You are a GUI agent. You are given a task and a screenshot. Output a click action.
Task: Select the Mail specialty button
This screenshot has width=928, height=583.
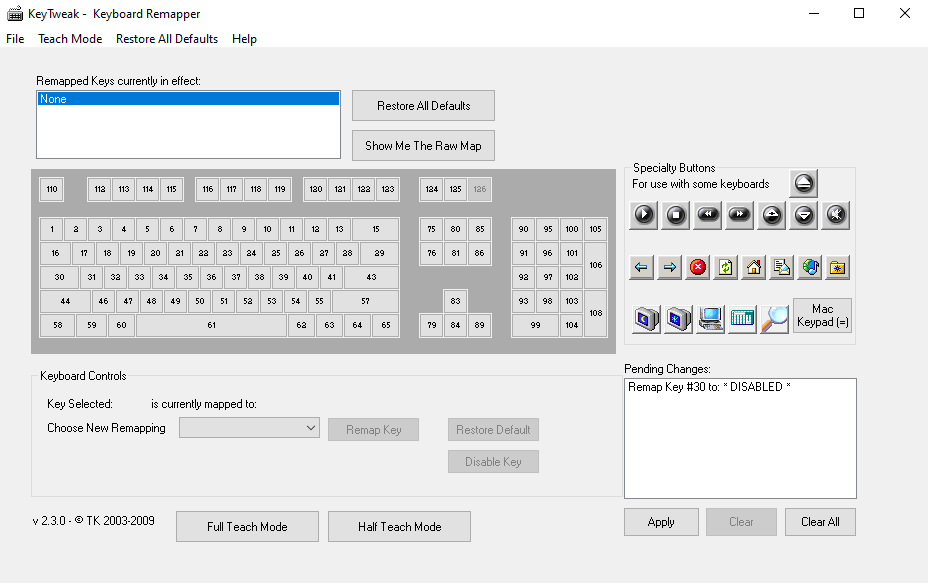[x=779, y=267]
